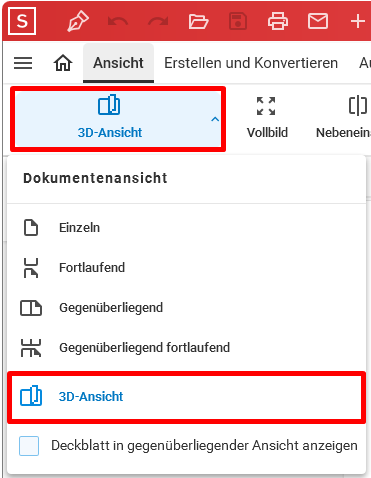Undo the last action
371x478 pixels.
118,22
